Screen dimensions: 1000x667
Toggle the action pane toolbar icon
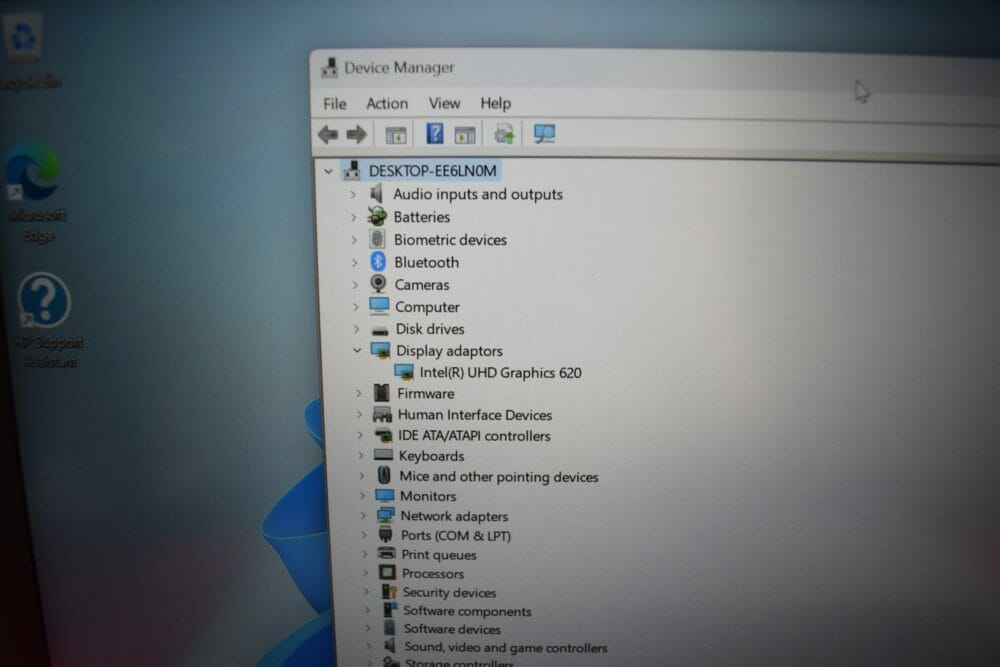tap(465, 135)
